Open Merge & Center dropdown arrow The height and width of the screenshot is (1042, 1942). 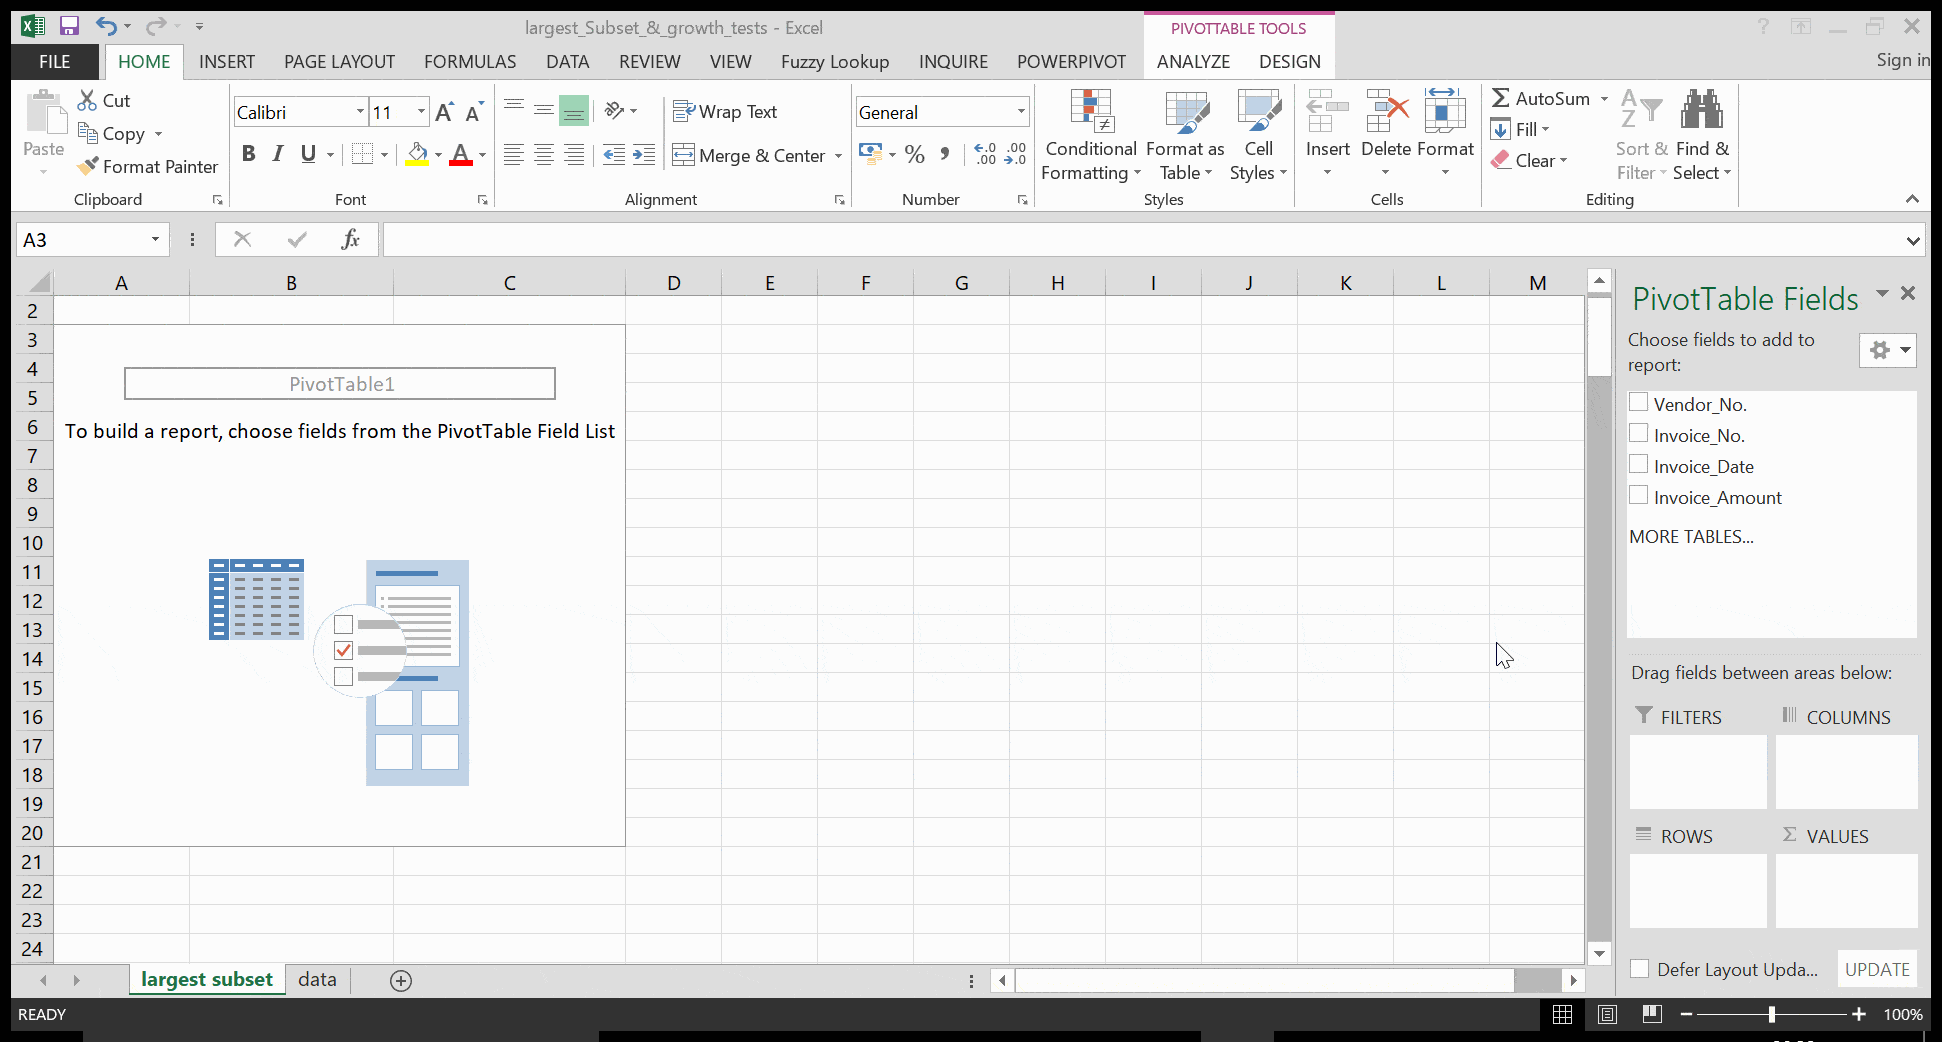tap(838, 155)
